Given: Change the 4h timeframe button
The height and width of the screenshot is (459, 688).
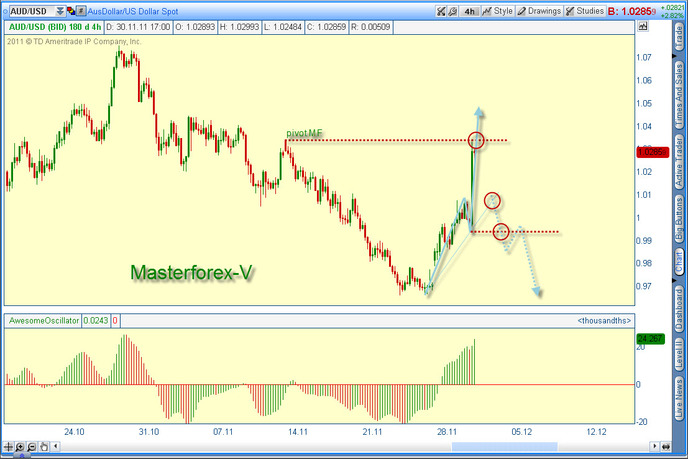Looking at the screenshot, I should (469, 11).
